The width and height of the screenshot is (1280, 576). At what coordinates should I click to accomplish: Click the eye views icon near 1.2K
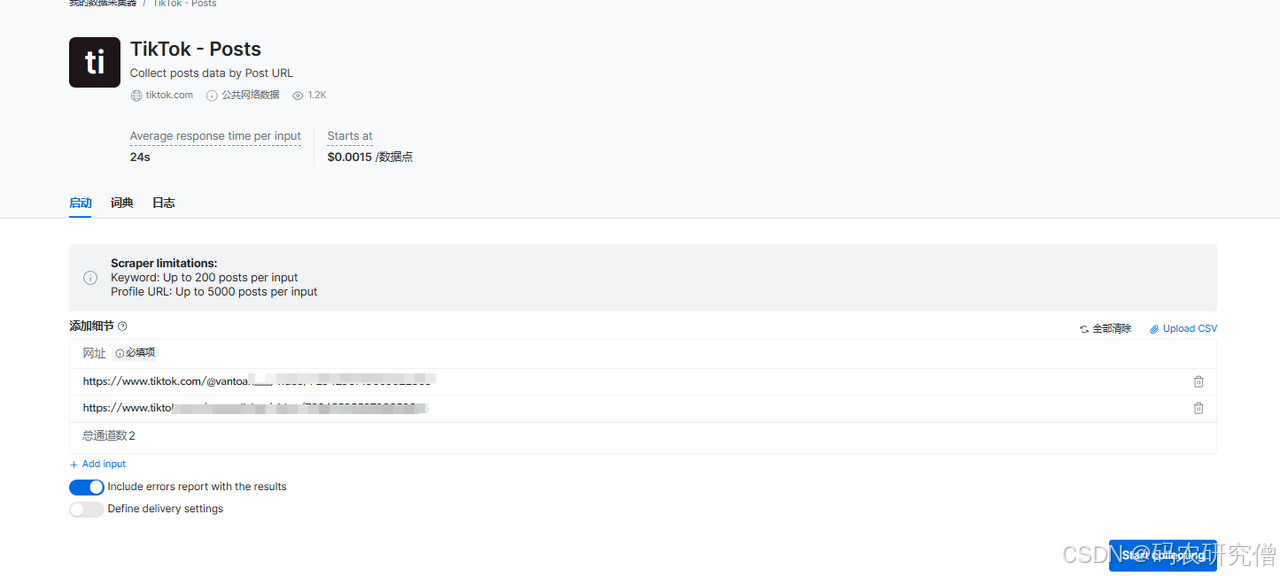click(298, 95)
